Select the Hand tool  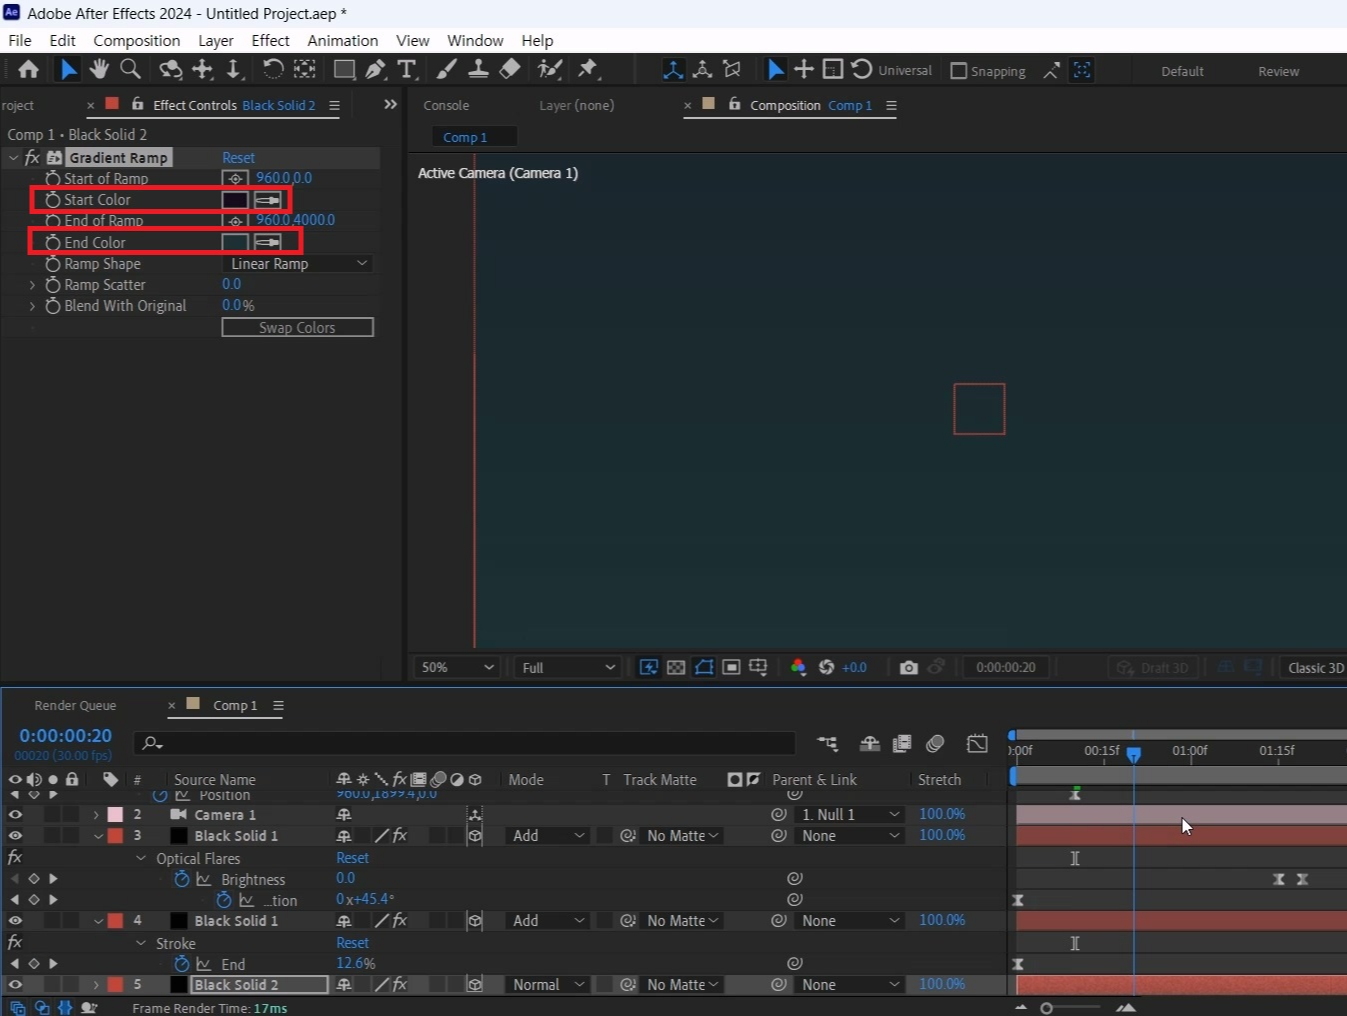point(99,69)
